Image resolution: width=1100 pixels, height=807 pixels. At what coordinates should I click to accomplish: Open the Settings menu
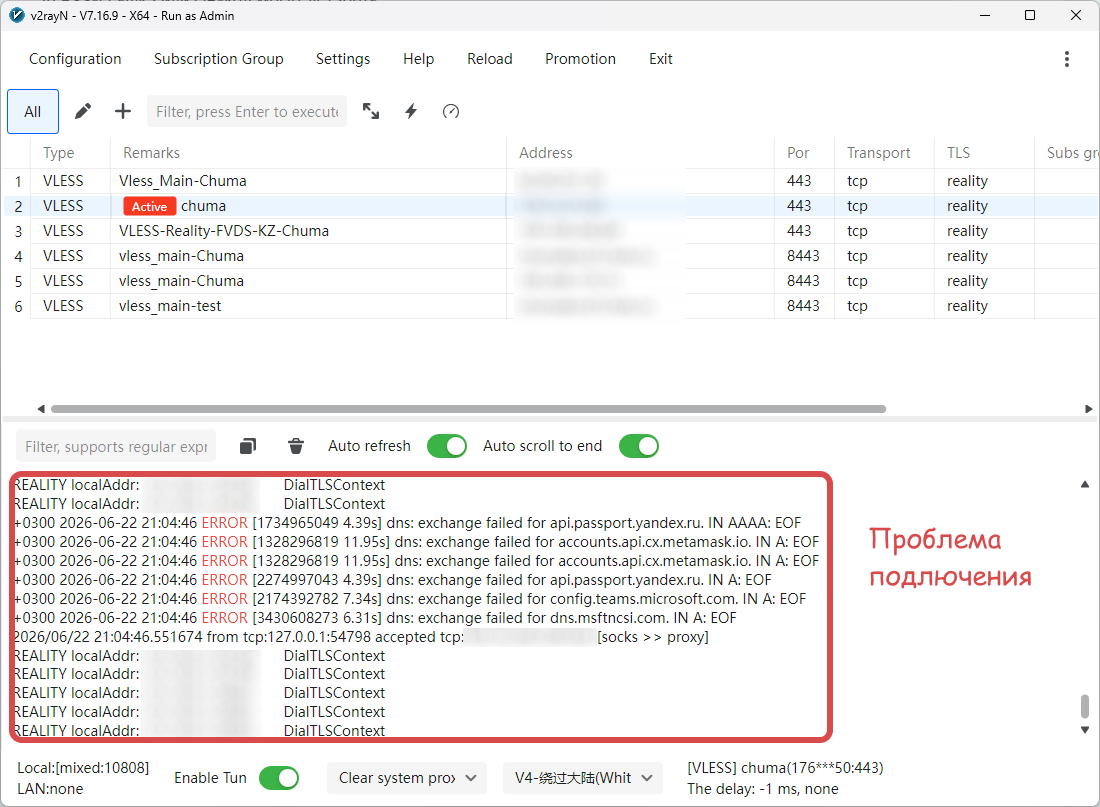[343, 59]
